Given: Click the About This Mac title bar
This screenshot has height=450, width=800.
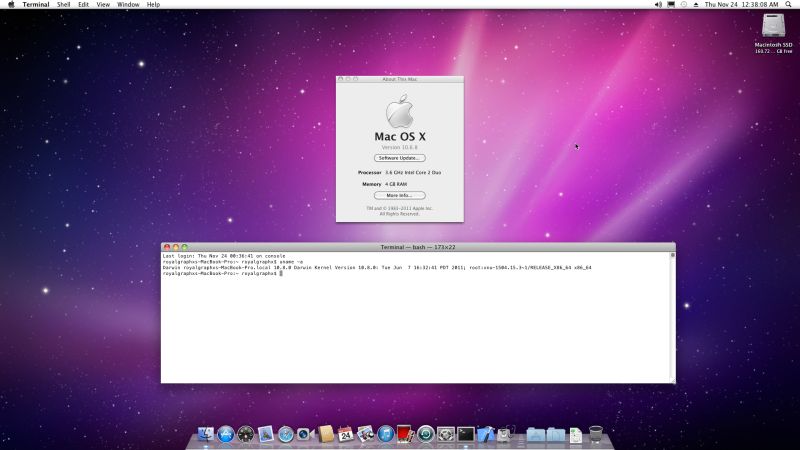Looking at the screenshot, I should pos(399,79).
